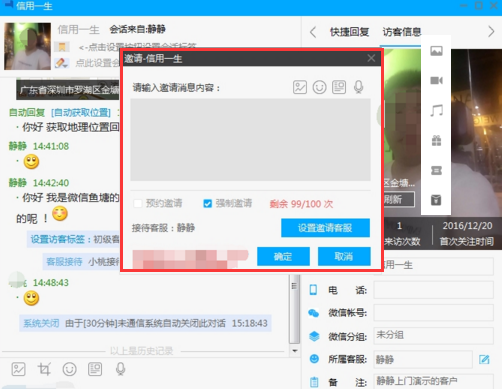Viewport: 504px width, 389px height.
Task: Click 剩余 99/100 次 counter text
Action: click(x=301, y=204)
